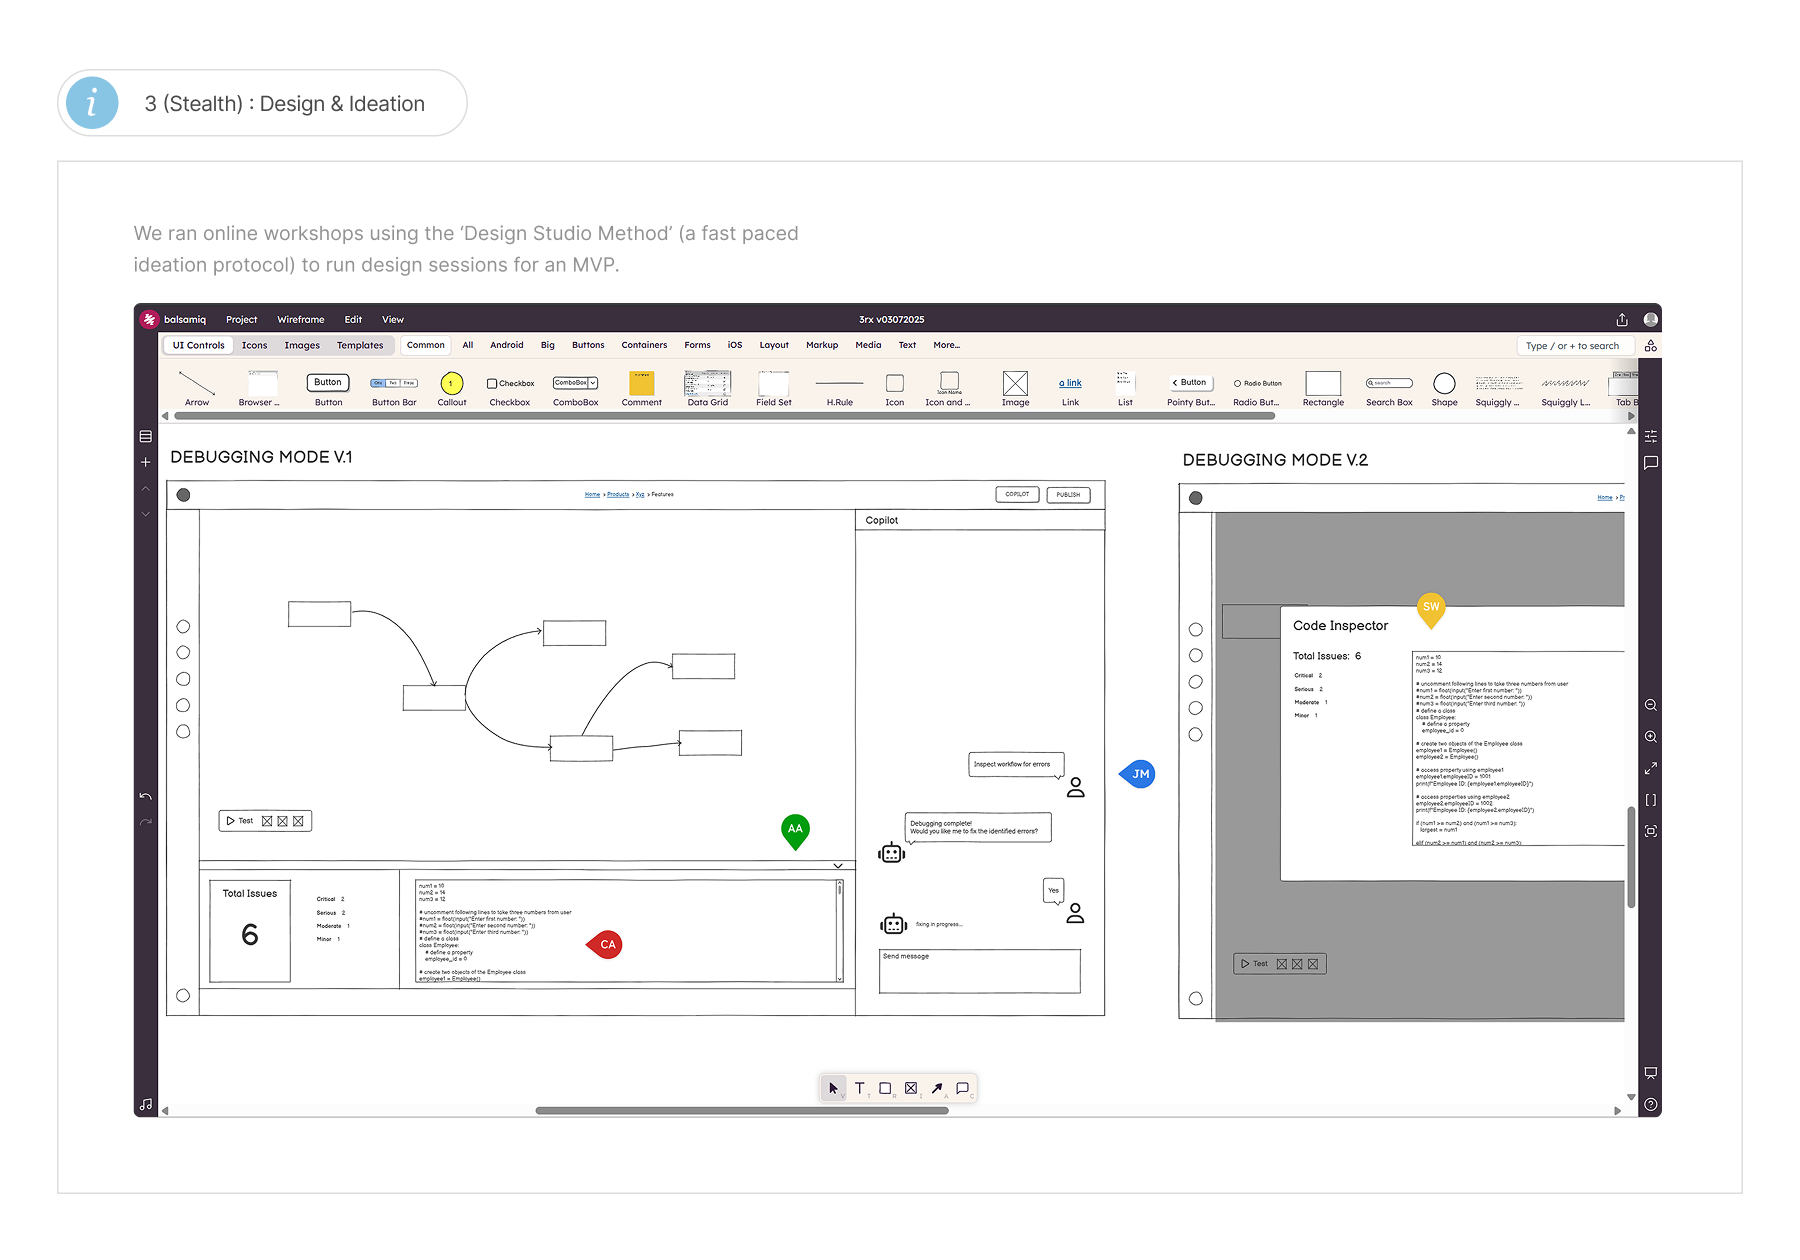Screen dimensions: 1800x1260
Task: Open the Wireframe menu
Action: (x=301, y=320)
